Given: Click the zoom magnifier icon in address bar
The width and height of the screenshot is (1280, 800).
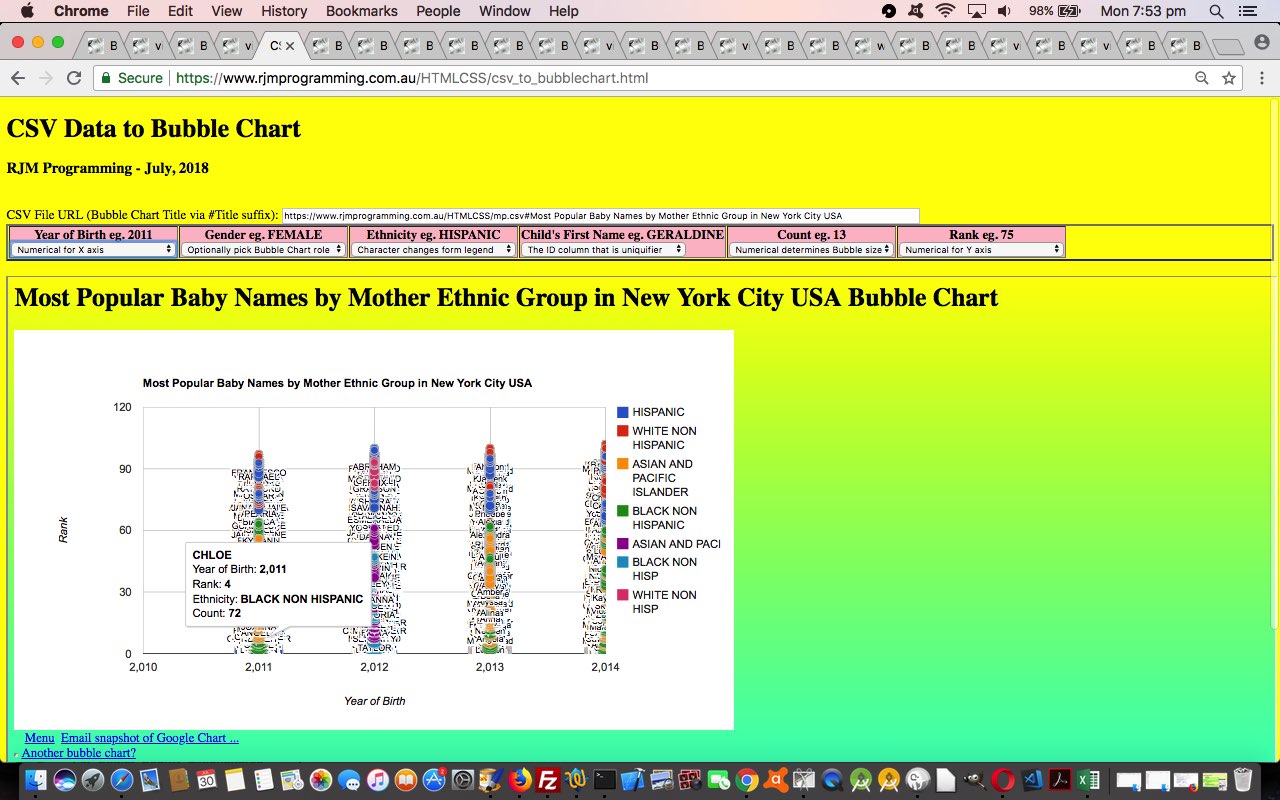Looking at the screenshot, I should [1201, 78].
